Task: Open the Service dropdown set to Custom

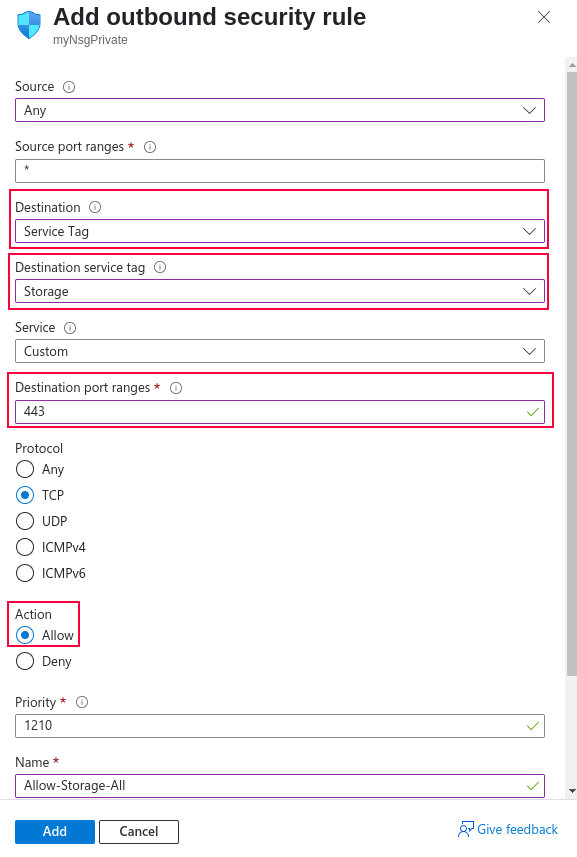Action: coord(280,351)
